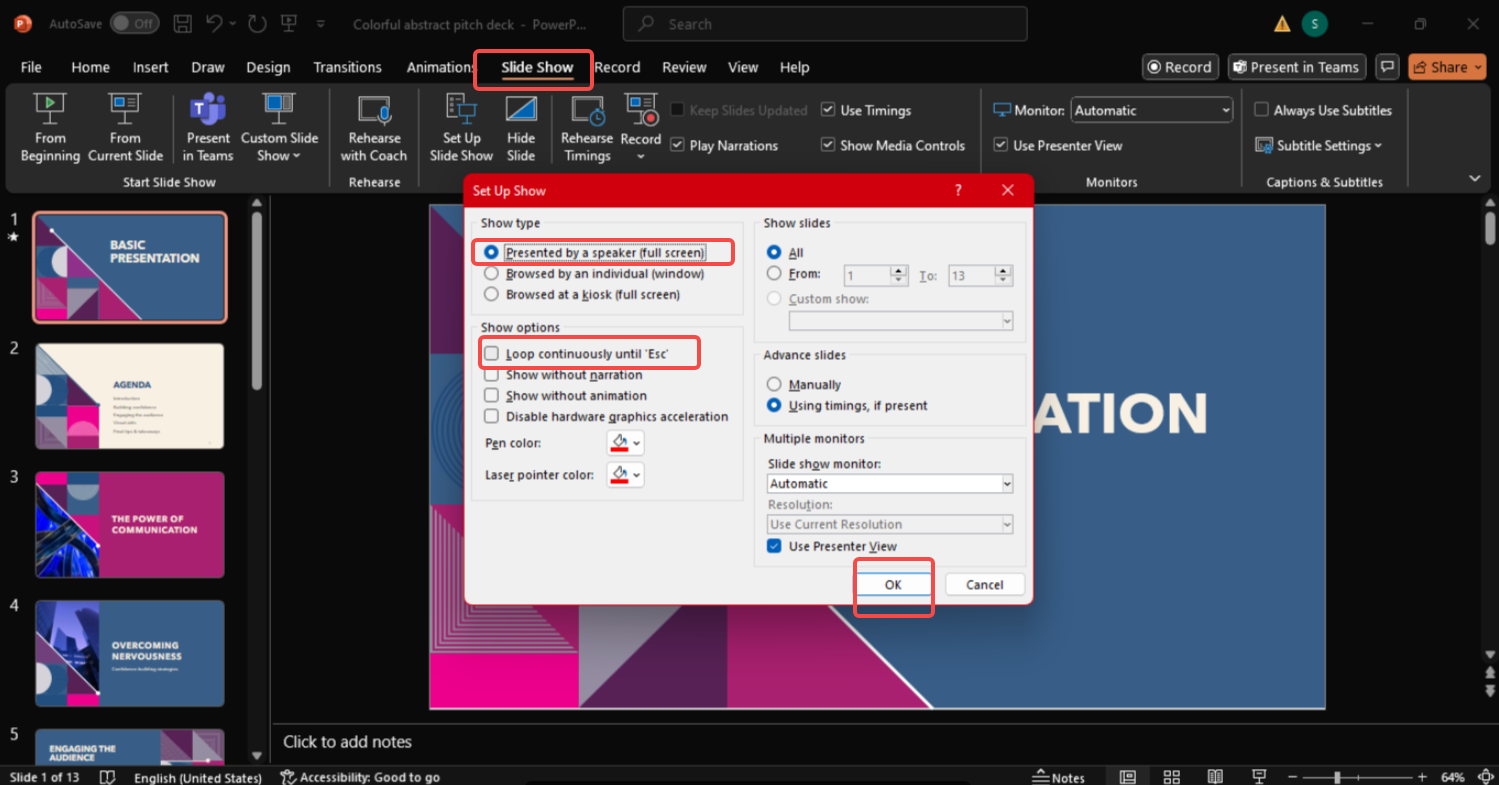Viewport: 1499px width, 785px height.
Task: Open the Review tab
Action: [x=684, y=67]
